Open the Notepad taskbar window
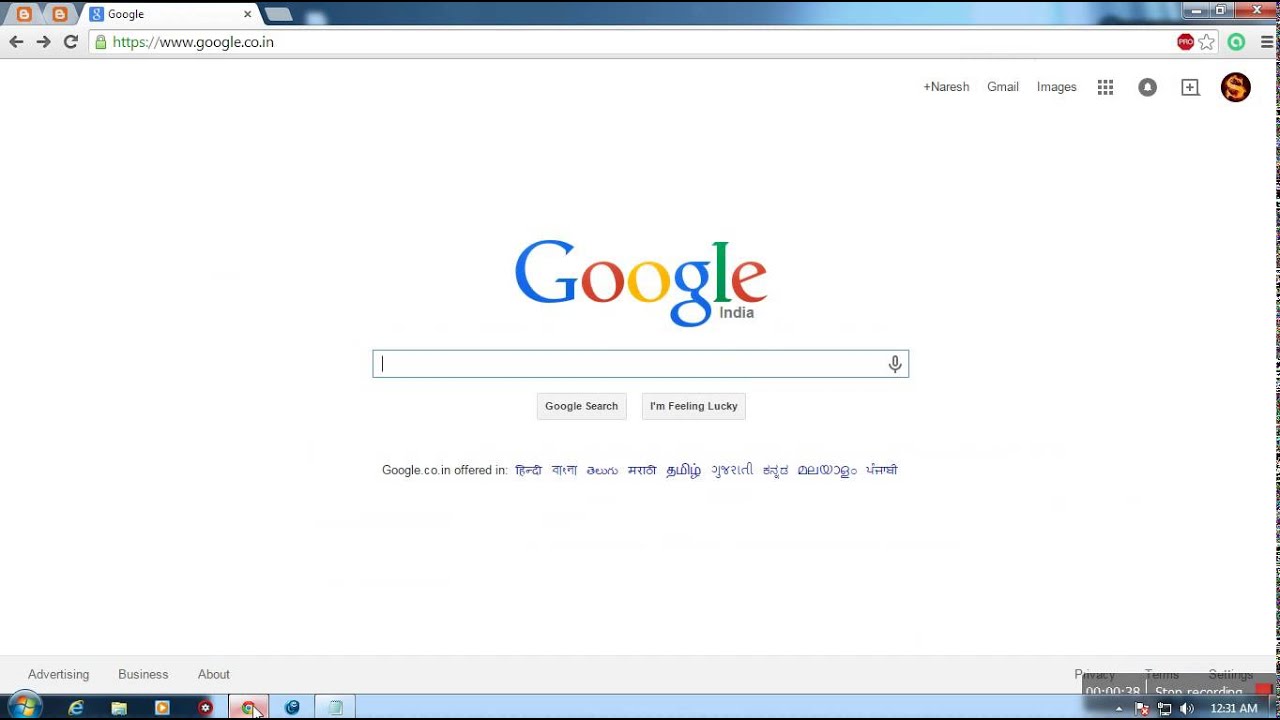The width and height of the screenshot is (1280, 720). [335, 708]
